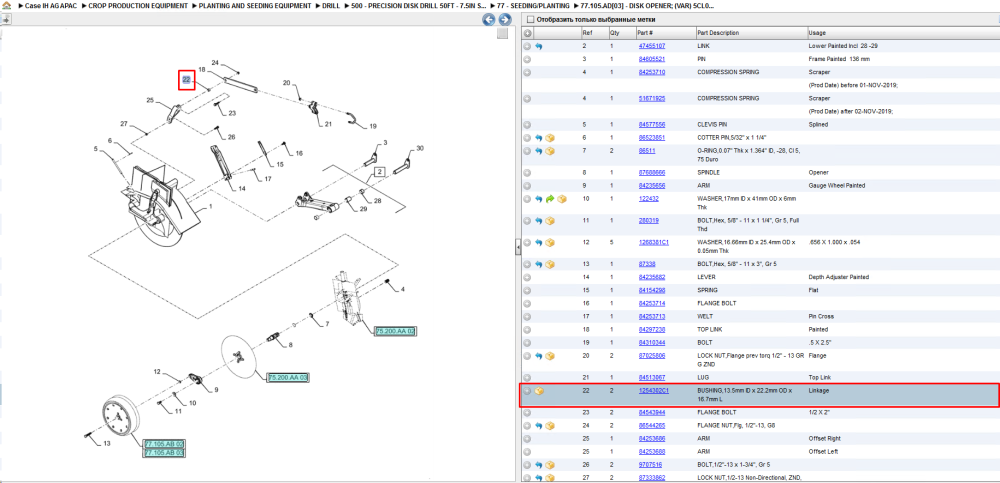1000x483 pixels.
Task: Open 'DRILL' breadcrumb
Action: pyautogui.click(x=333, y=5)
